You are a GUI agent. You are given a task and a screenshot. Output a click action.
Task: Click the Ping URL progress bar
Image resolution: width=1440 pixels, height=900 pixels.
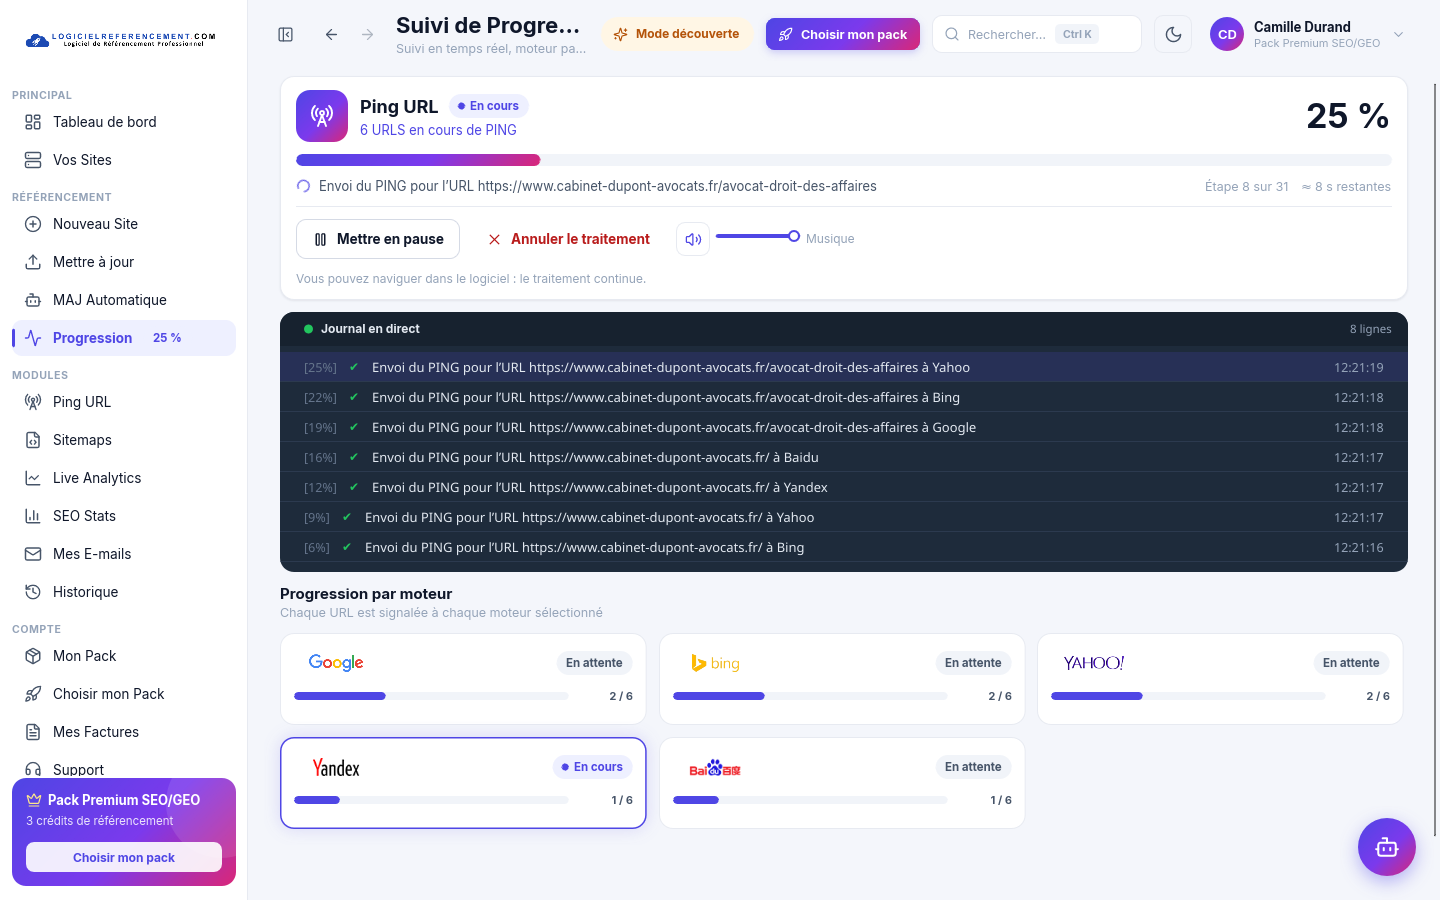coord(843,160)
